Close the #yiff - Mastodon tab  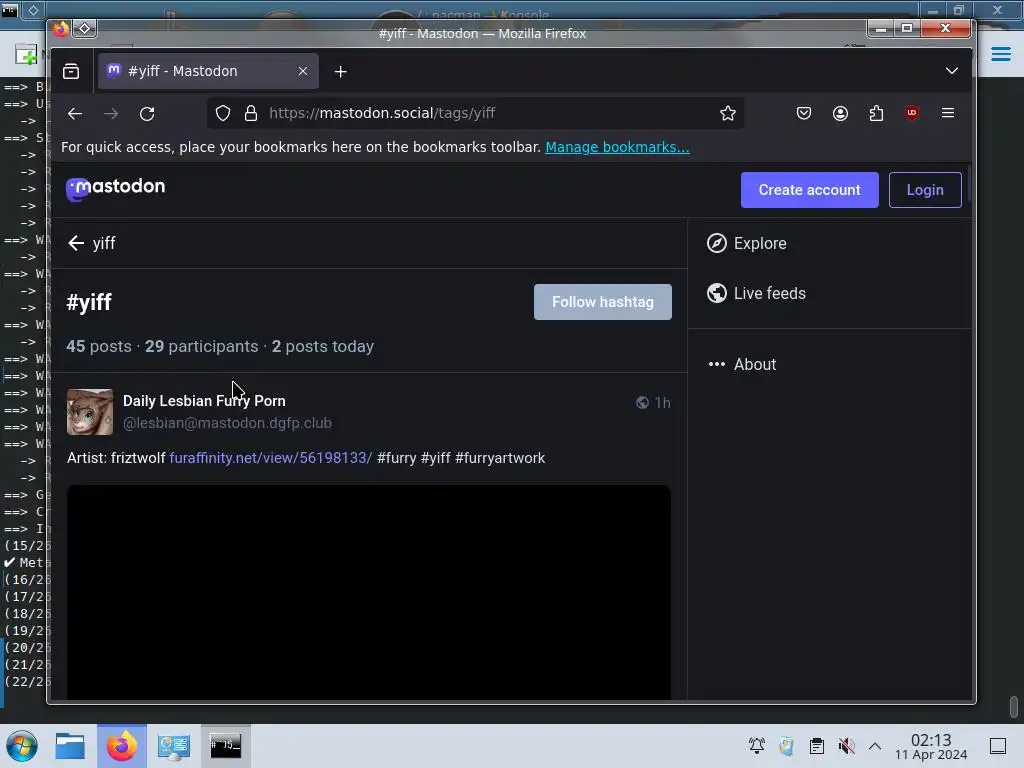[302, 71]
